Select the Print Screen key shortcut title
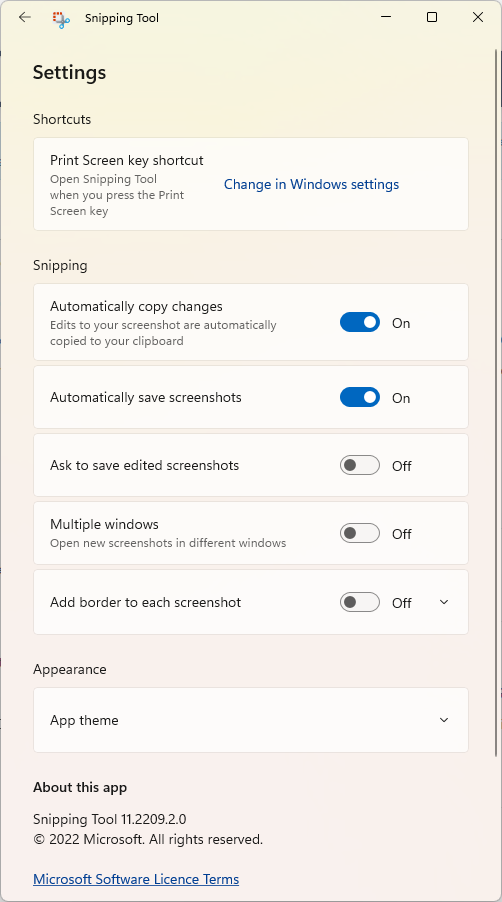Screen dimensions: 502x902 (x=127, y=160)
